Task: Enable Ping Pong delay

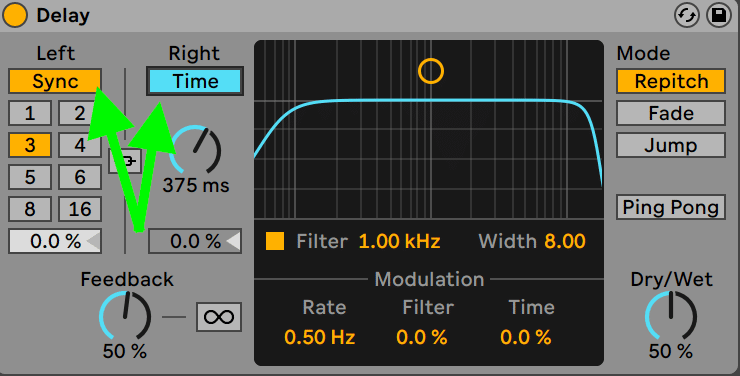Action: pos(671,207)
